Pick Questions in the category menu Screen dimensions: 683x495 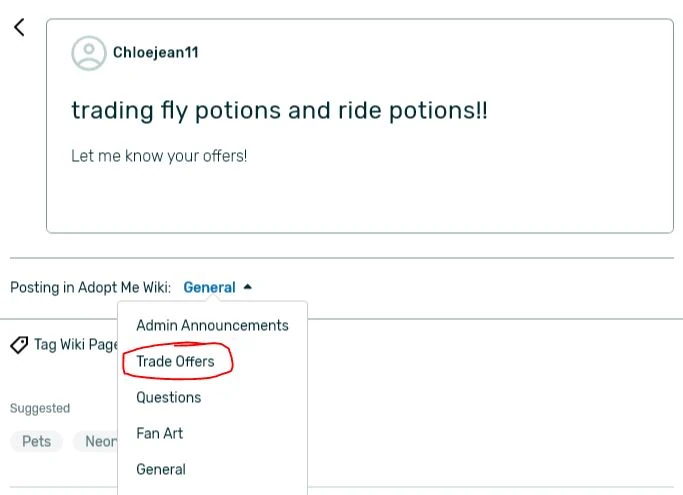click(168, 397)
